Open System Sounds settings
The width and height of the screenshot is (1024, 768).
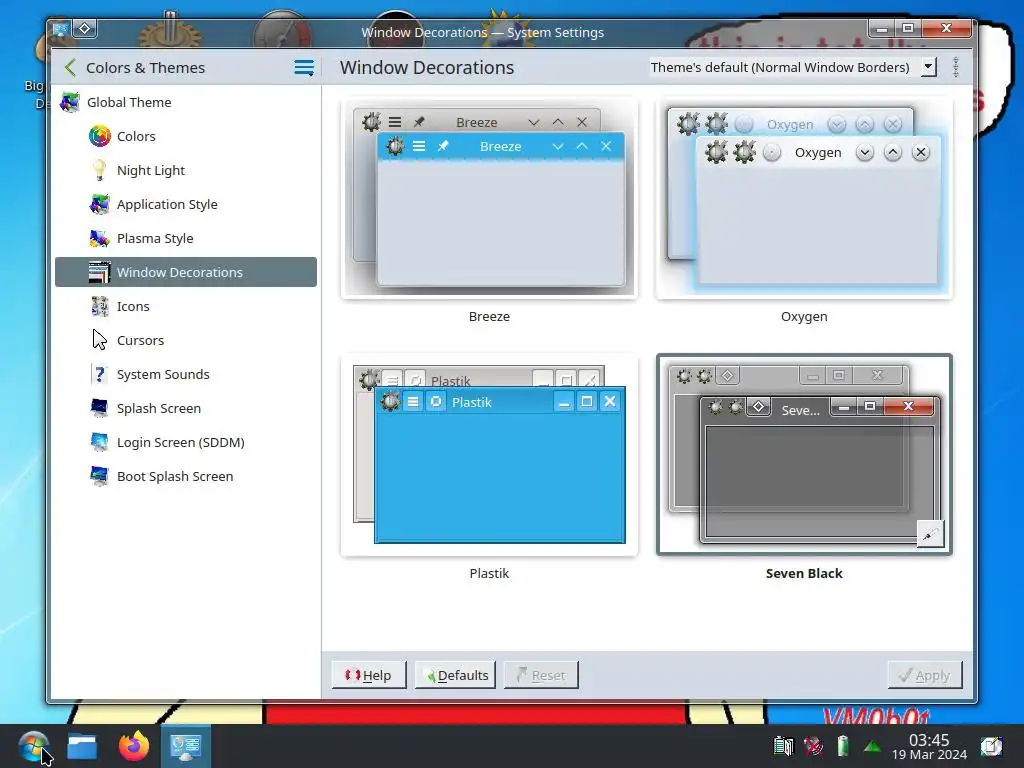click(186, 374)
